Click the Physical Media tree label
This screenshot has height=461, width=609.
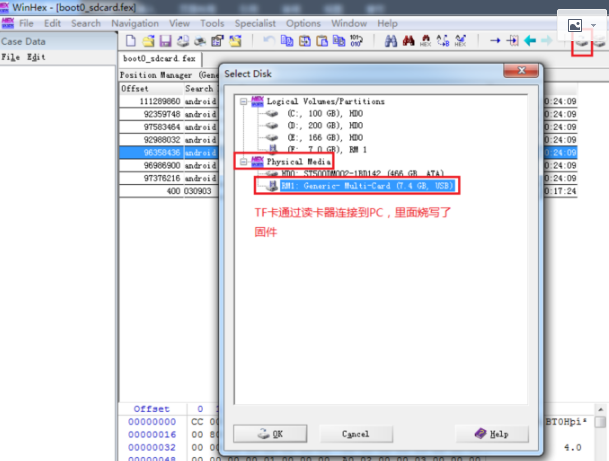pyautogui.click(x=298, y=162)
